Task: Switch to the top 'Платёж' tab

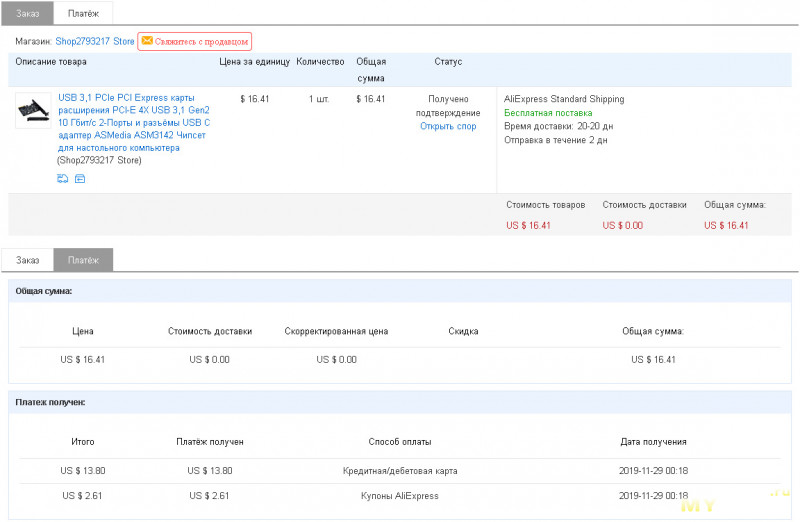Action: tap(83, 12)
